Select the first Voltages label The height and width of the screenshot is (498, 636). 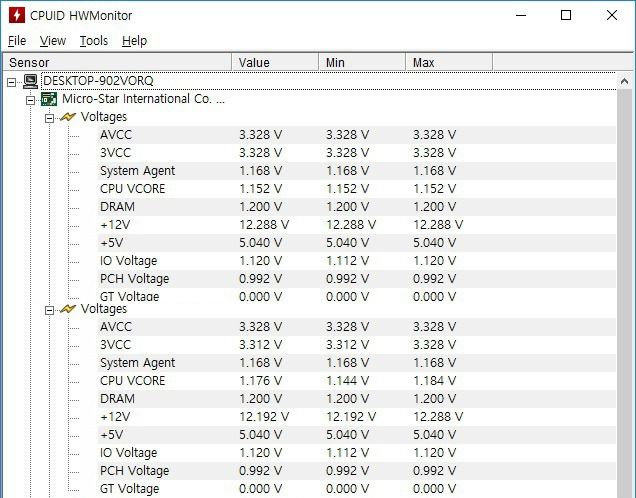point(104,117)
